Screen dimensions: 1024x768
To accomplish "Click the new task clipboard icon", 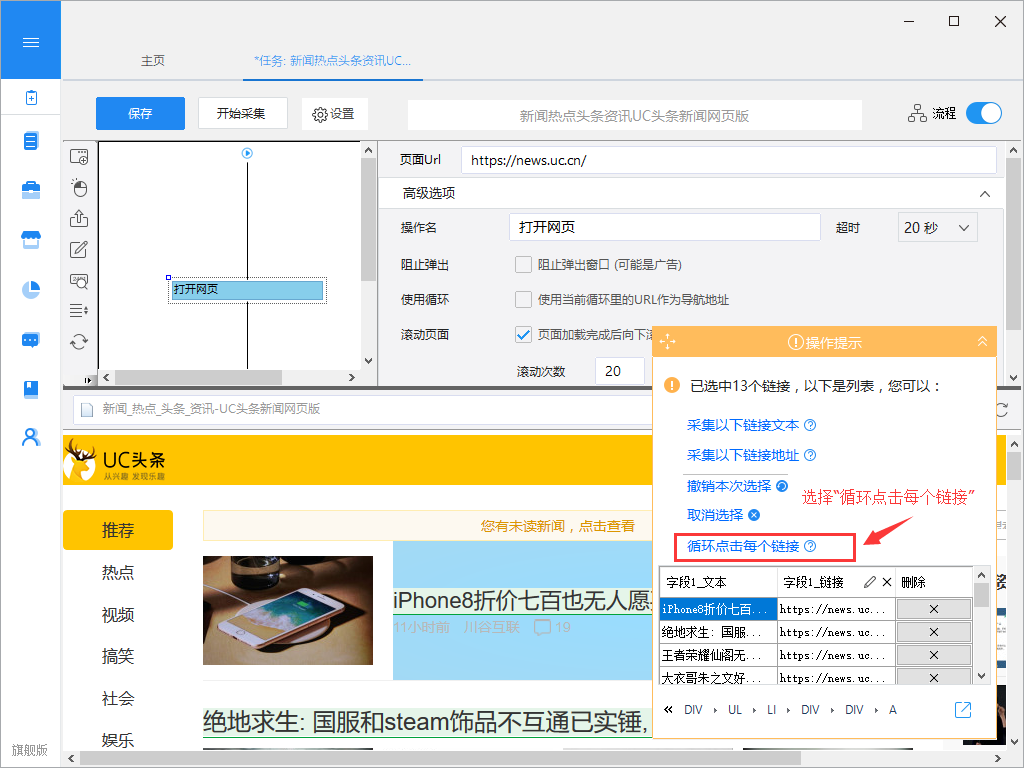I will 31,98.
